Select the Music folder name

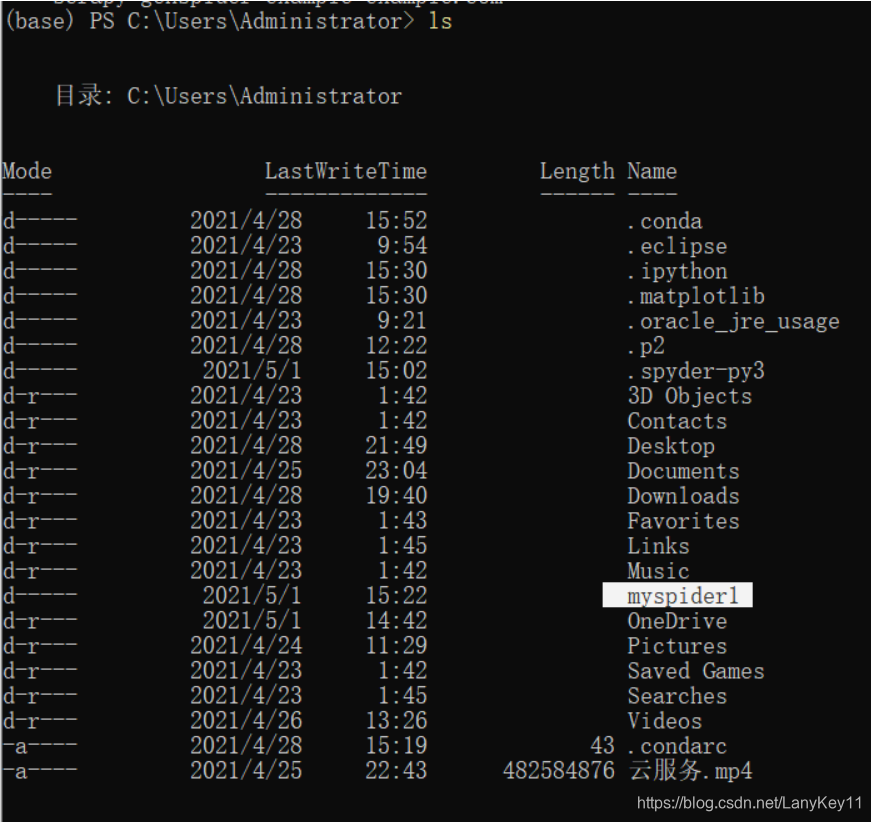coord(658,571)
